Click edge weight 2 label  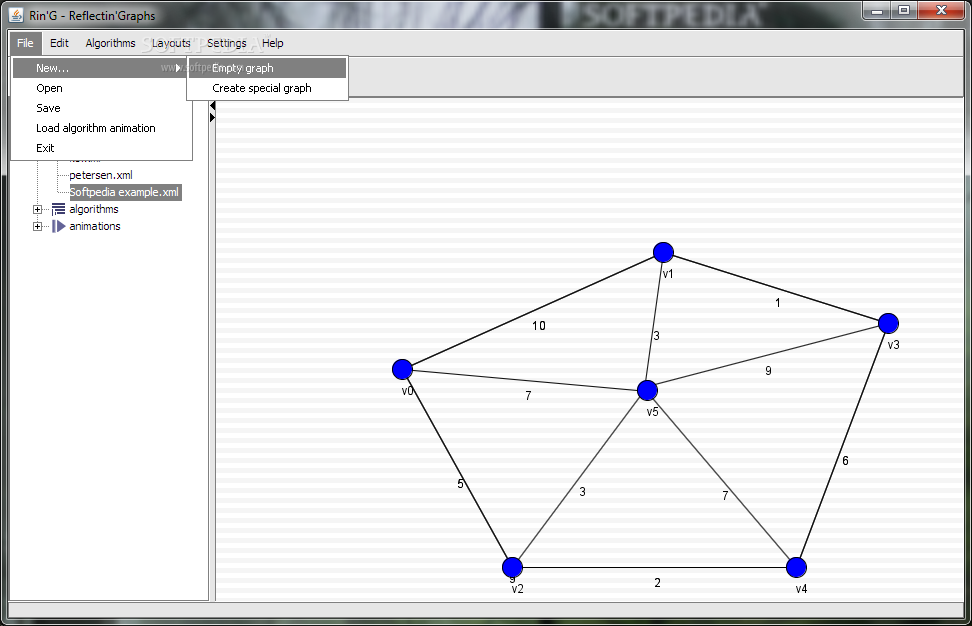(x=657, y=583)
